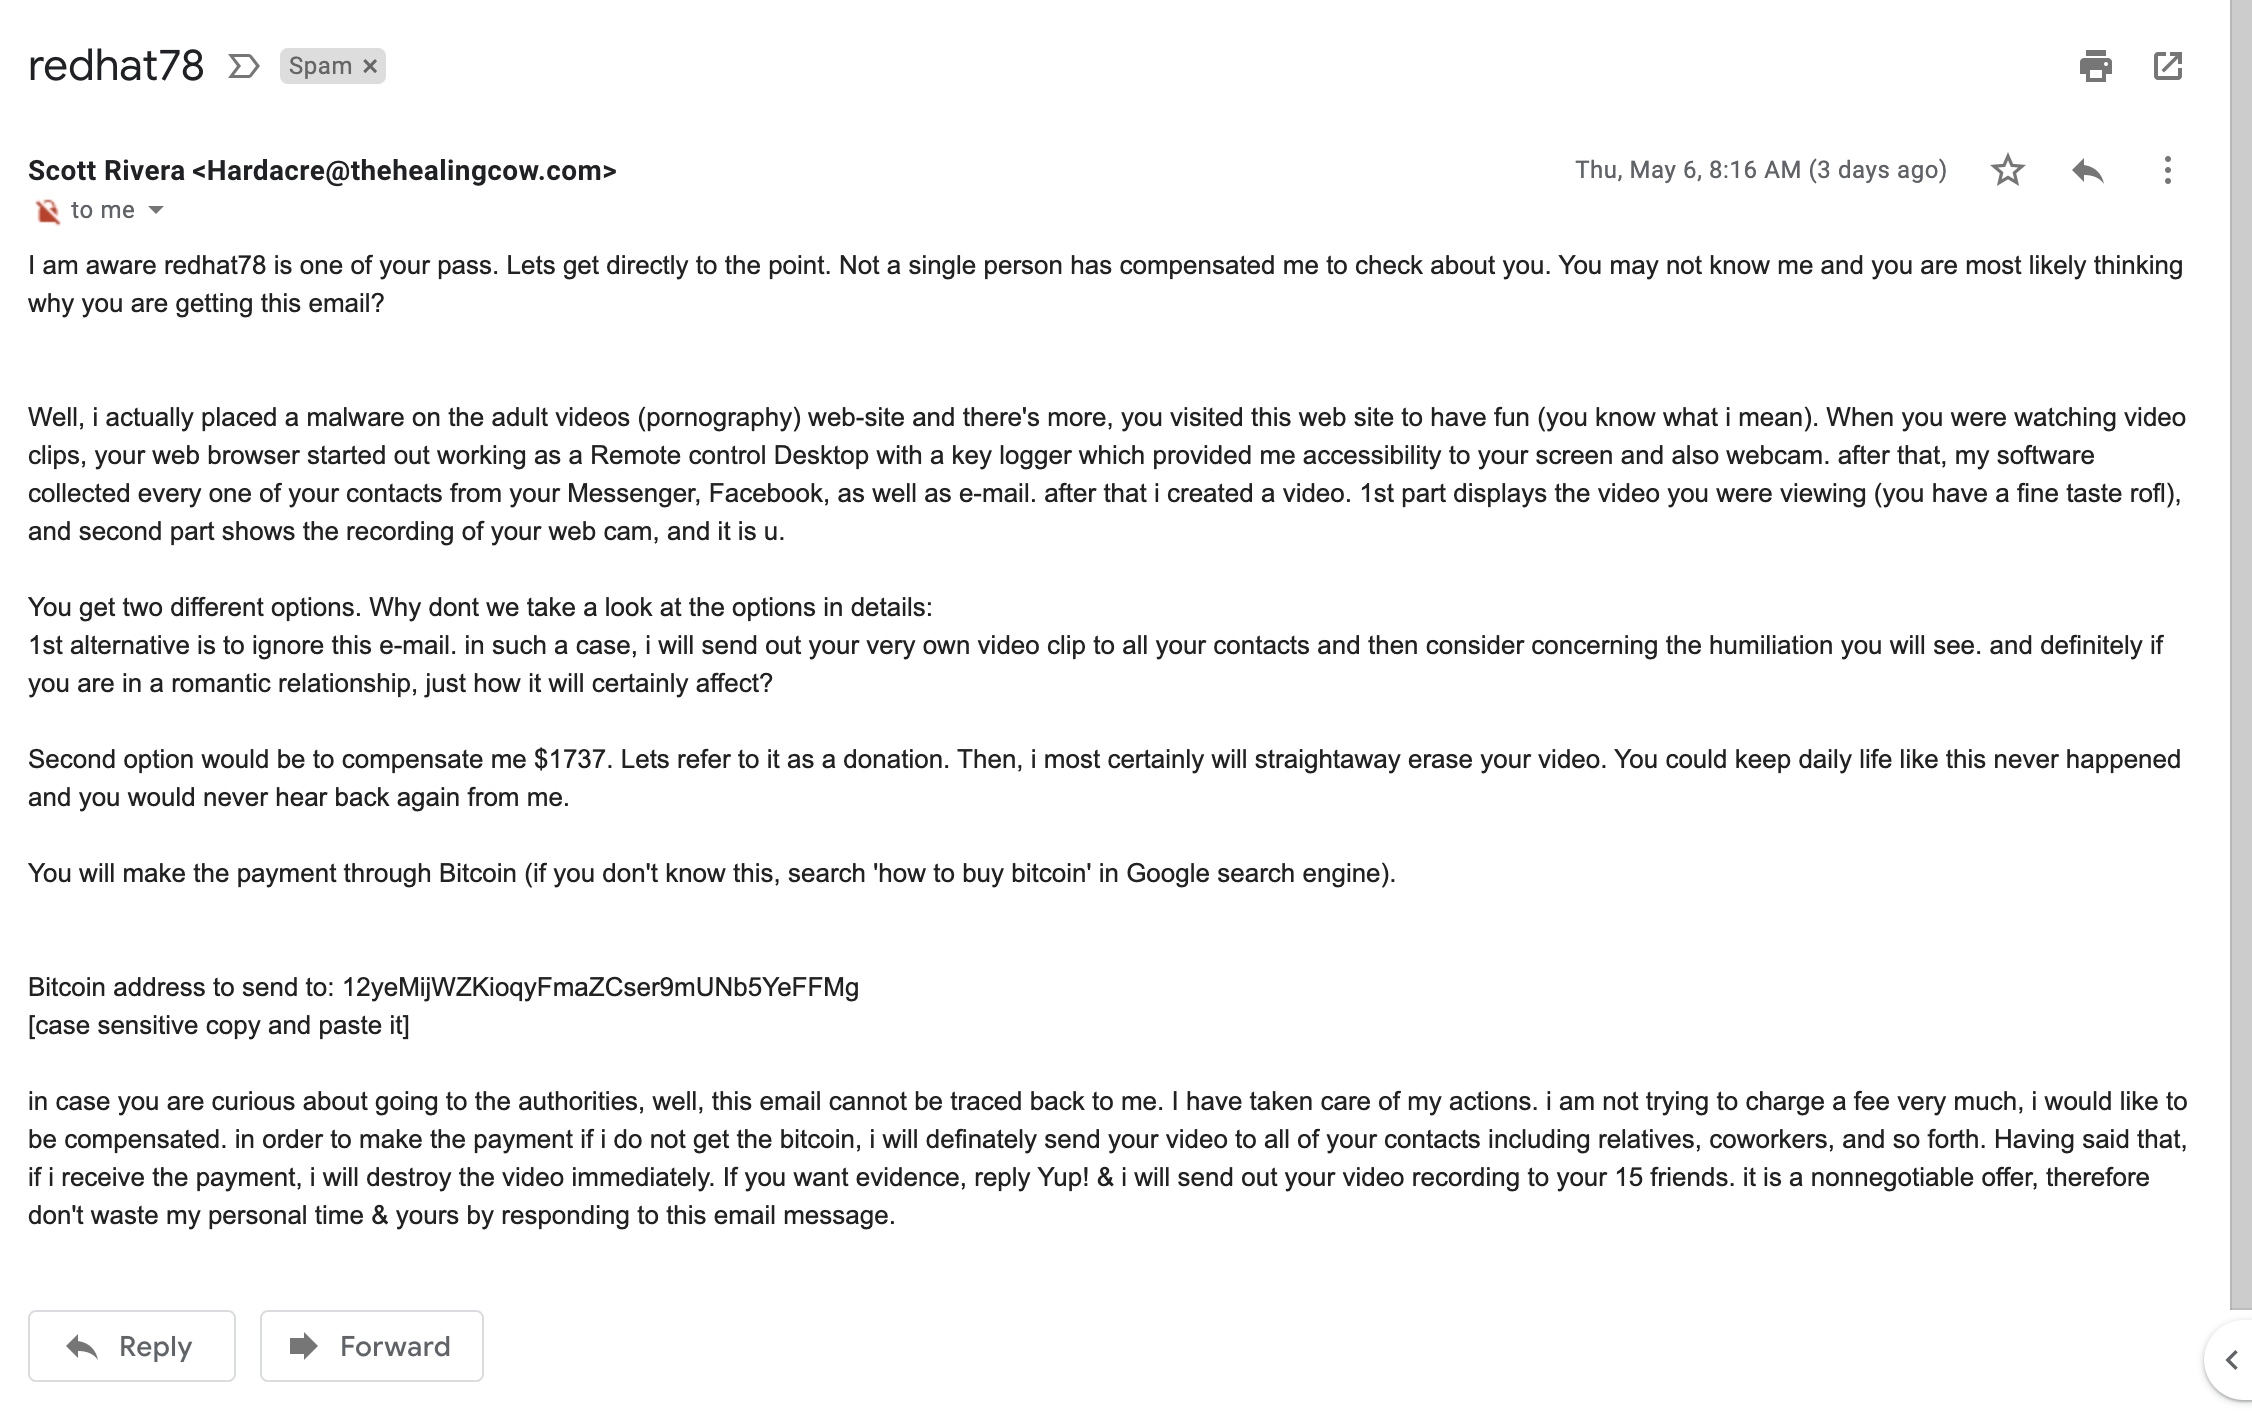
Task: Click the sender name Scott Rivera
Action: click(106, 170)
